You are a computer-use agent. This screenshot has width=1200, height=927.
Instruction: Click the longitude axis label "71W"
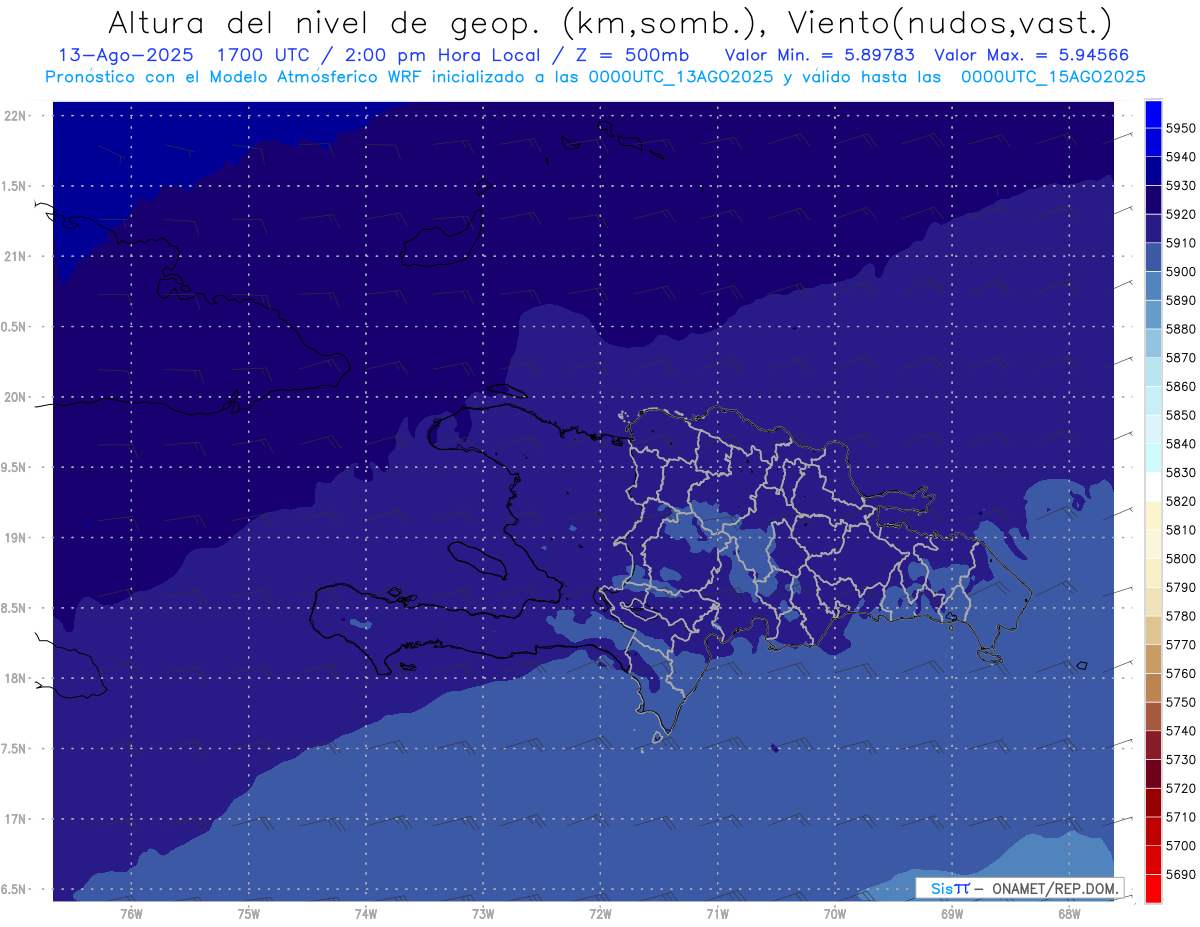click(717, 913)
